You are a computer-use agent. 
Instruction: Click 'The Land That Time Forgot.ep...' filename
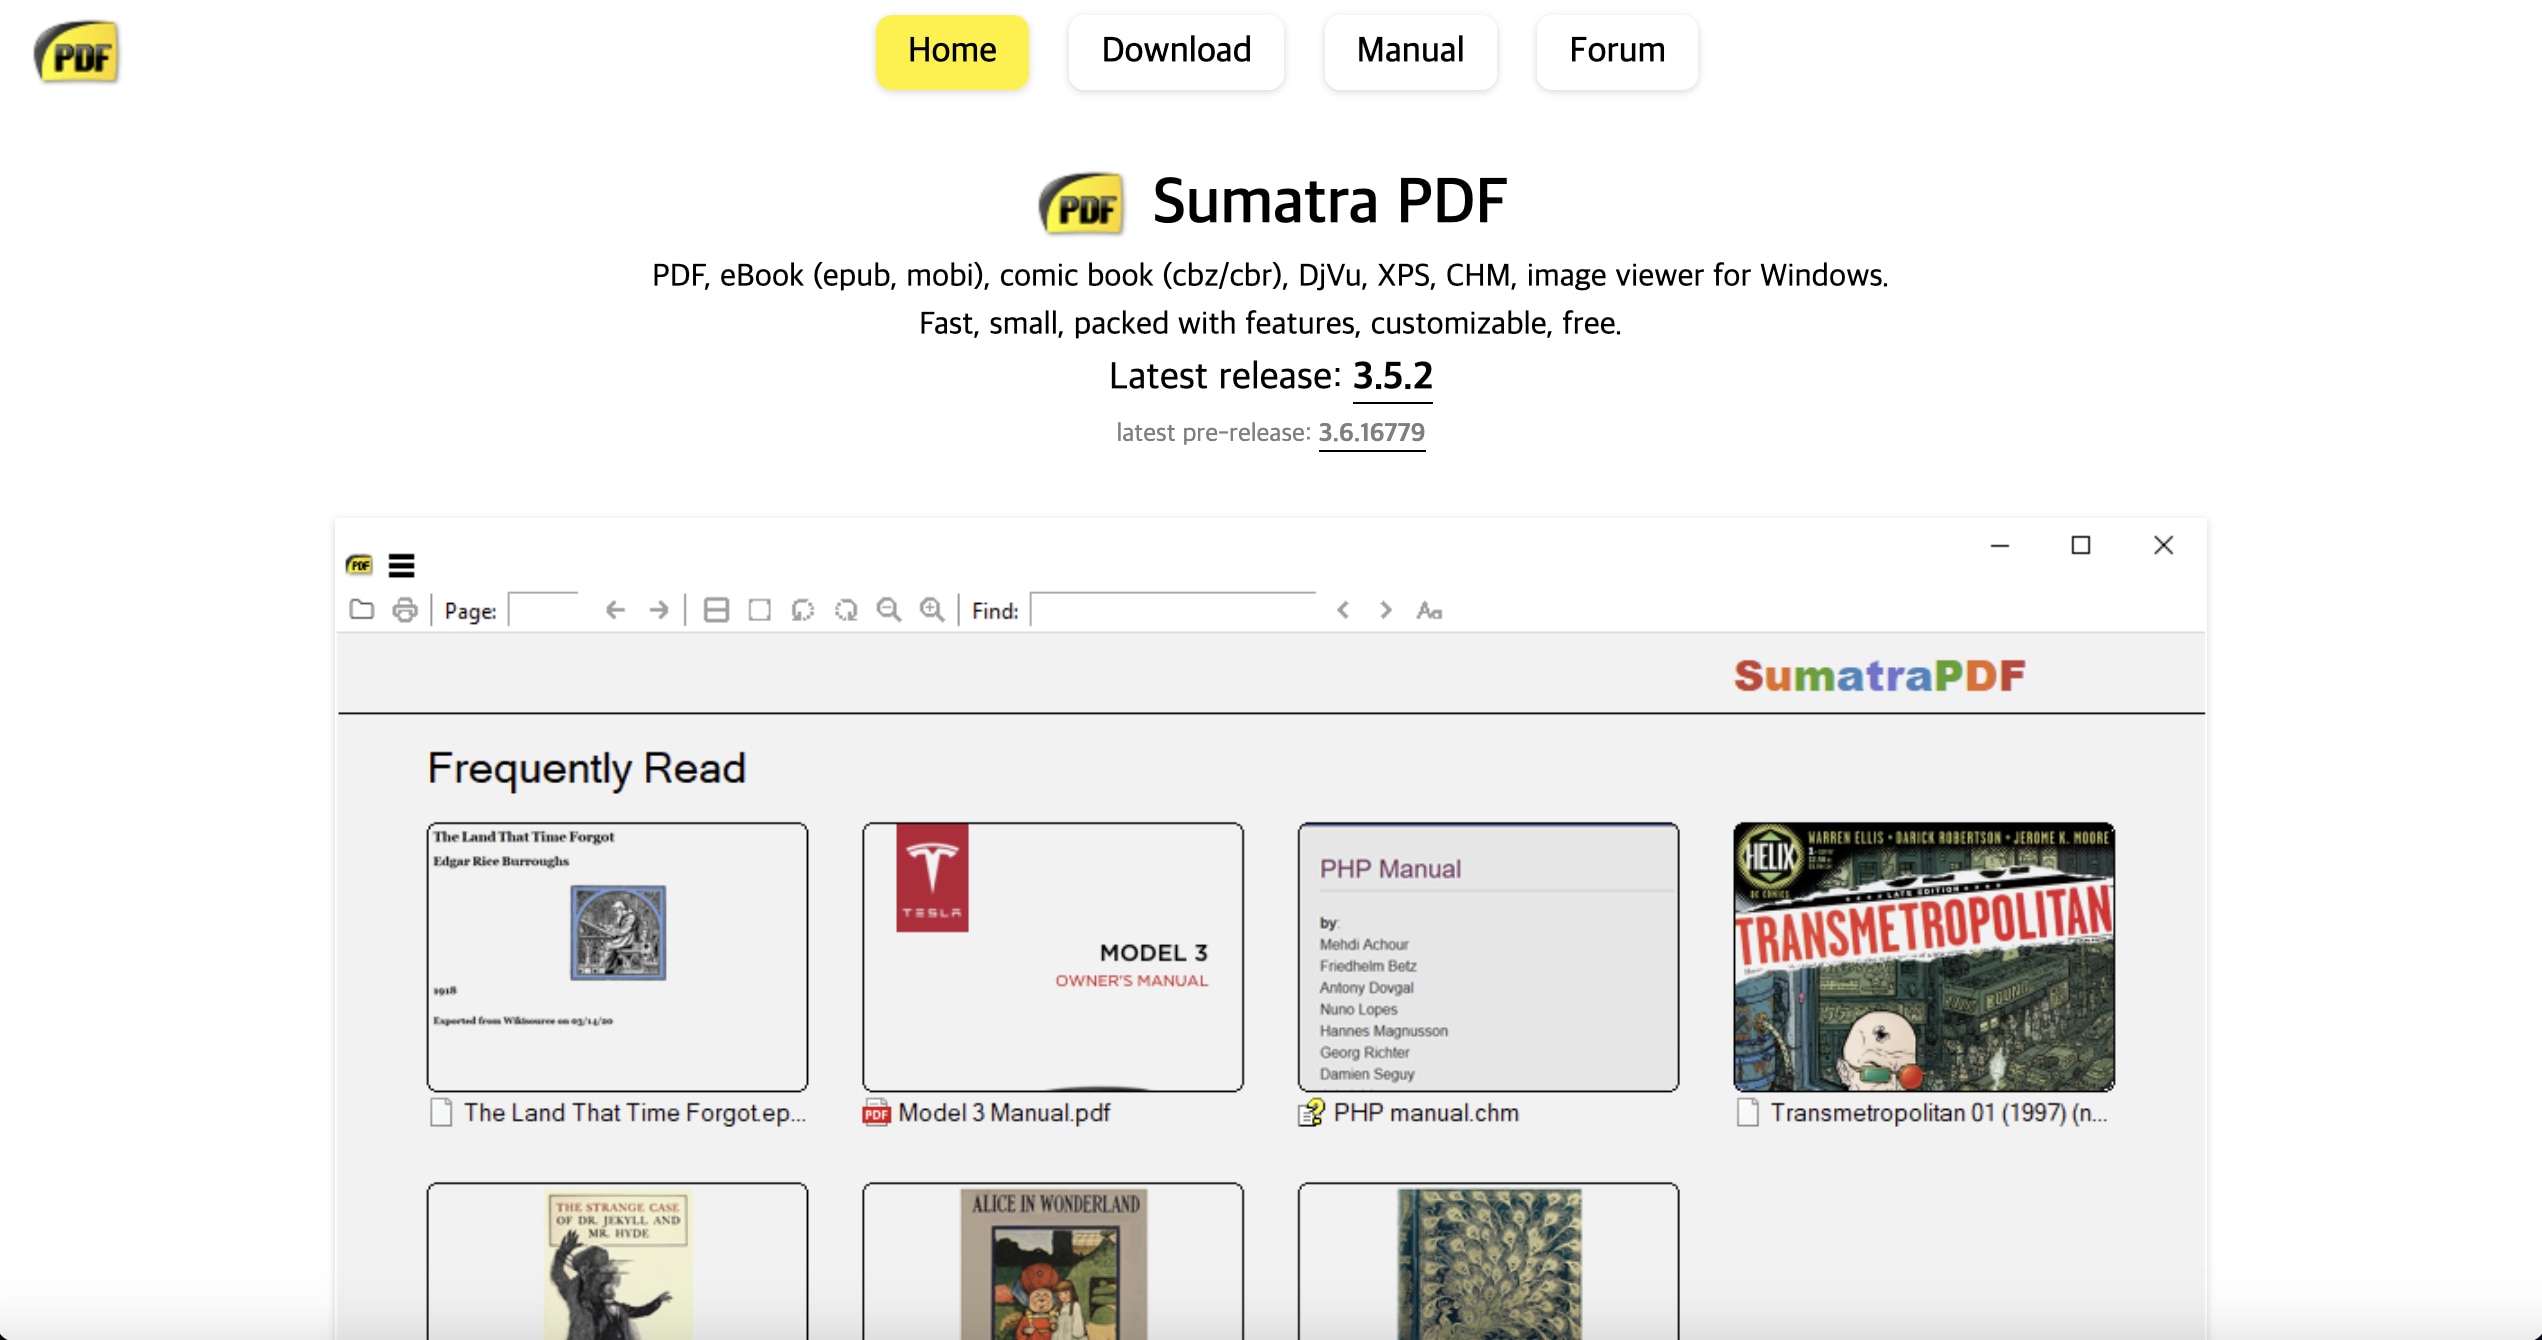[x=635, y=1113]
